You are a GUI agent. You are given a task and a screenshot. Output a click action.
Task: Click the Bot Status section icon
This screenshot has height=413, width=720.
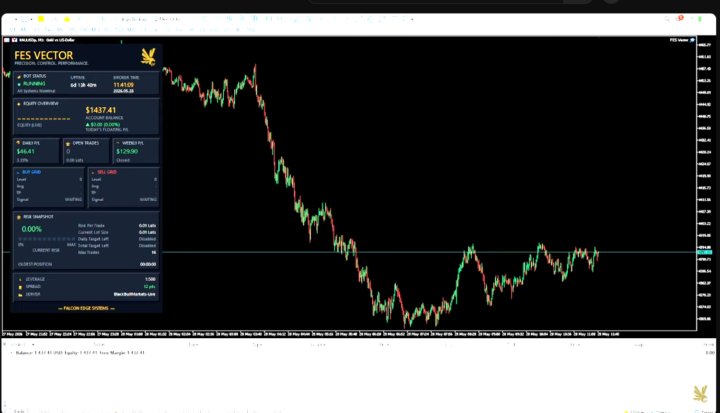[19, 77]
